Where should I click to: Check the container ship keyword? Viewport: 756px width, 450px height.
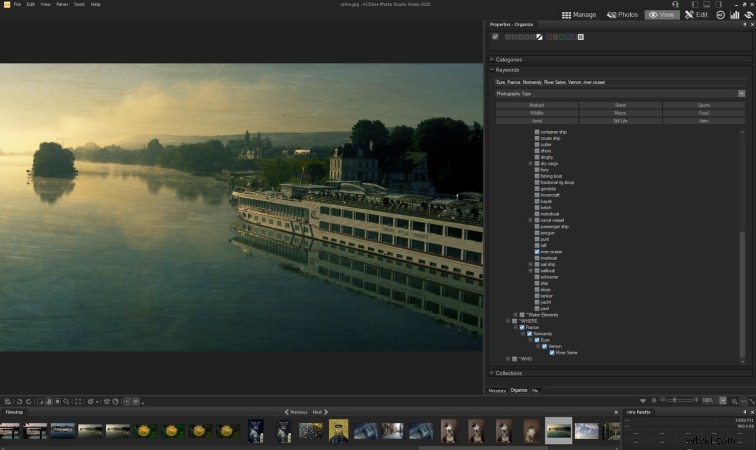[537, 132]
